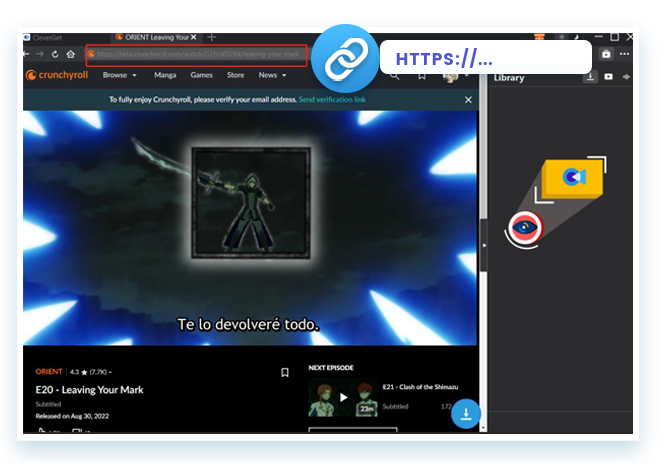The height and width of the screenshot is (463, 664).
Task: Click Send verification link
Action: click(332, 100)
